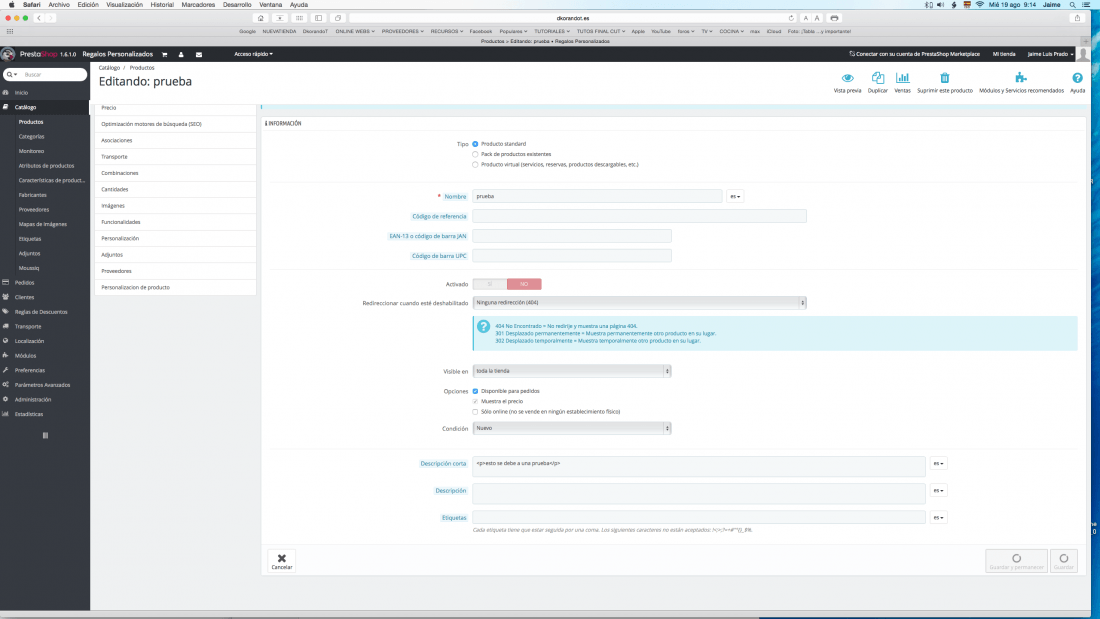Click Mi tienda link

click(x=1004, y=54)
